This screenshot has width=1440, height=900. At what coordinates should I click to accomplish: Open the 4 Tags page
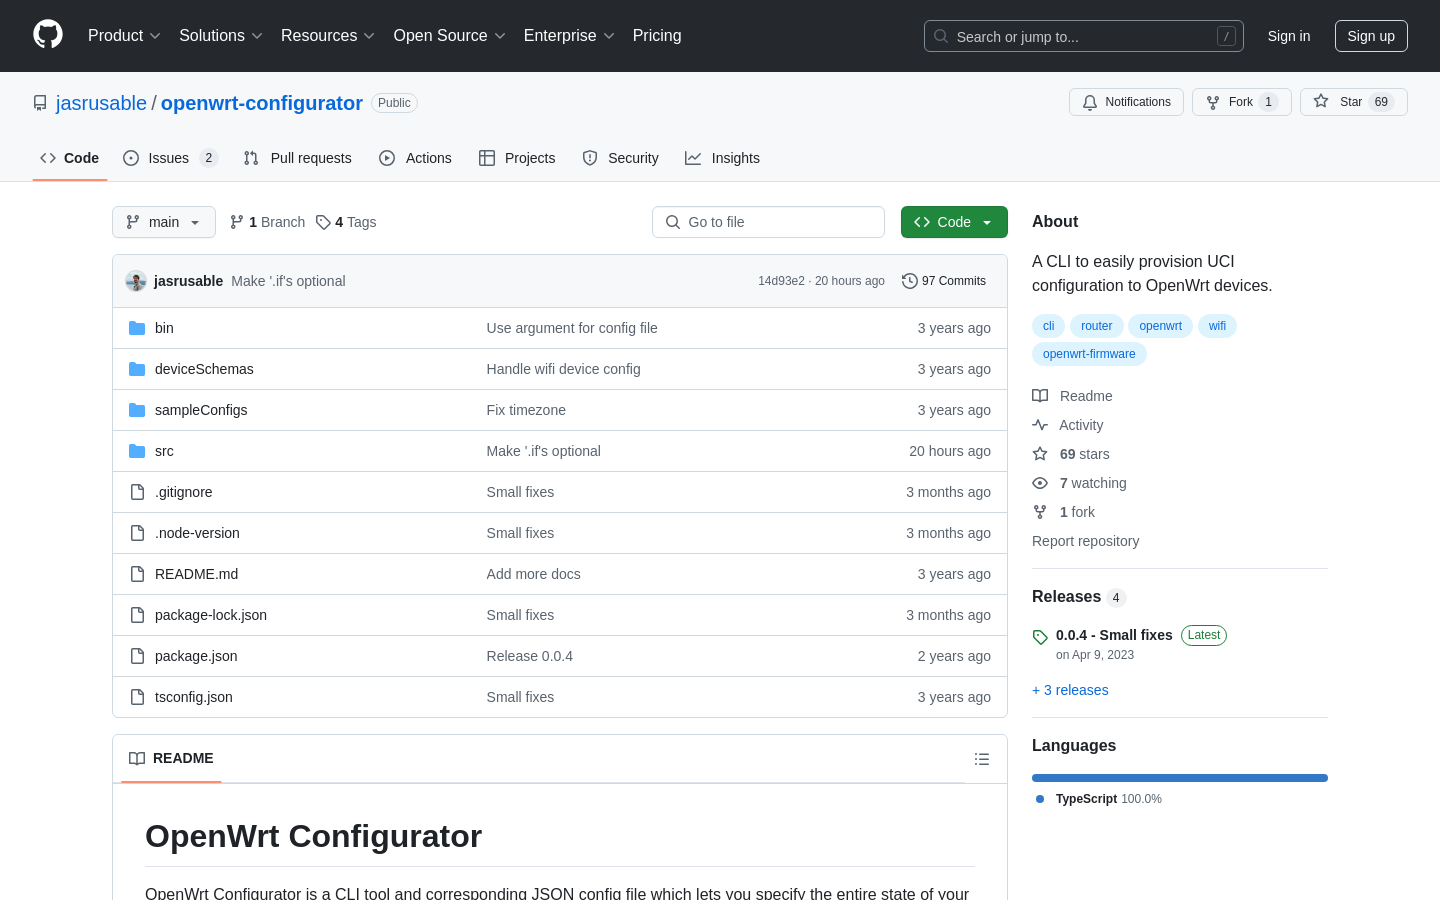point(346,222)
